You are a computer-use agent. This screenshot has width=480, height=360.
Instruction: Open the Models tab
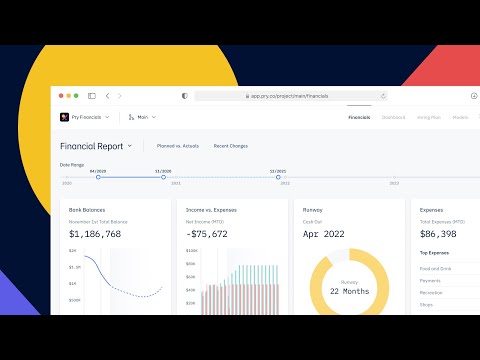pyautogui.click(x=460, y=117)
